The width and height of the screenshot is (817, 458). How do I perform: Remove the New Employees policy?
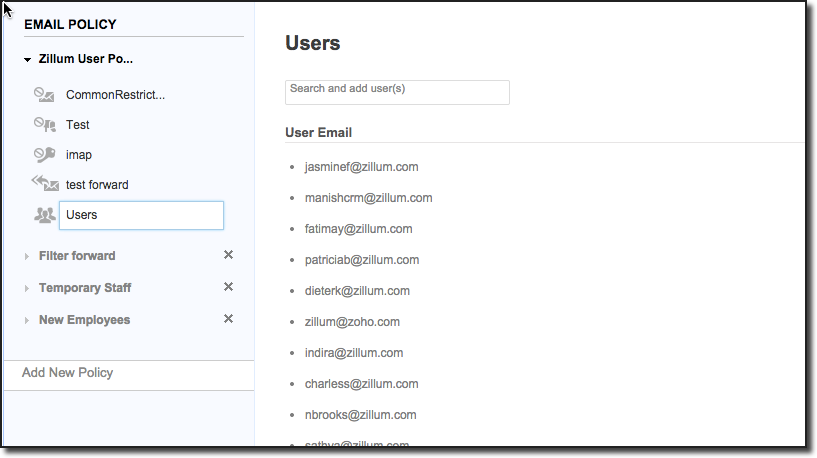pyautogui.click(x=228, y=319)
